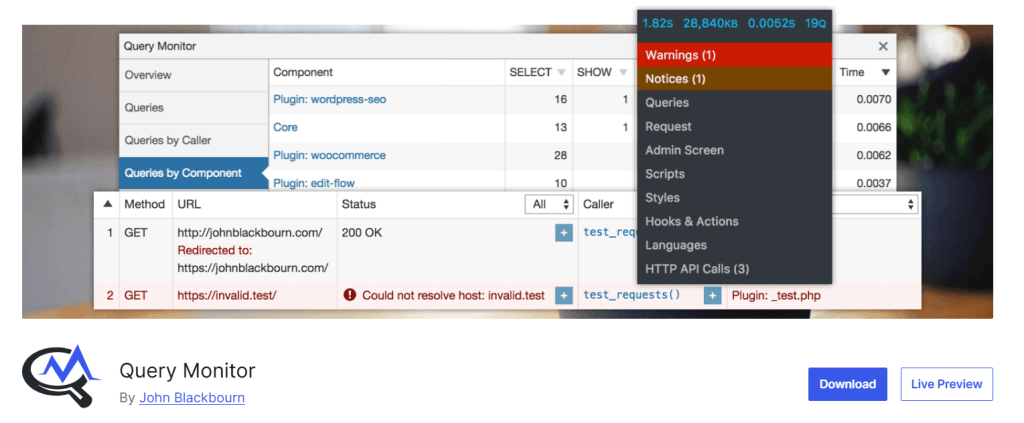Click the Component column header

click(x=303, y=72)
